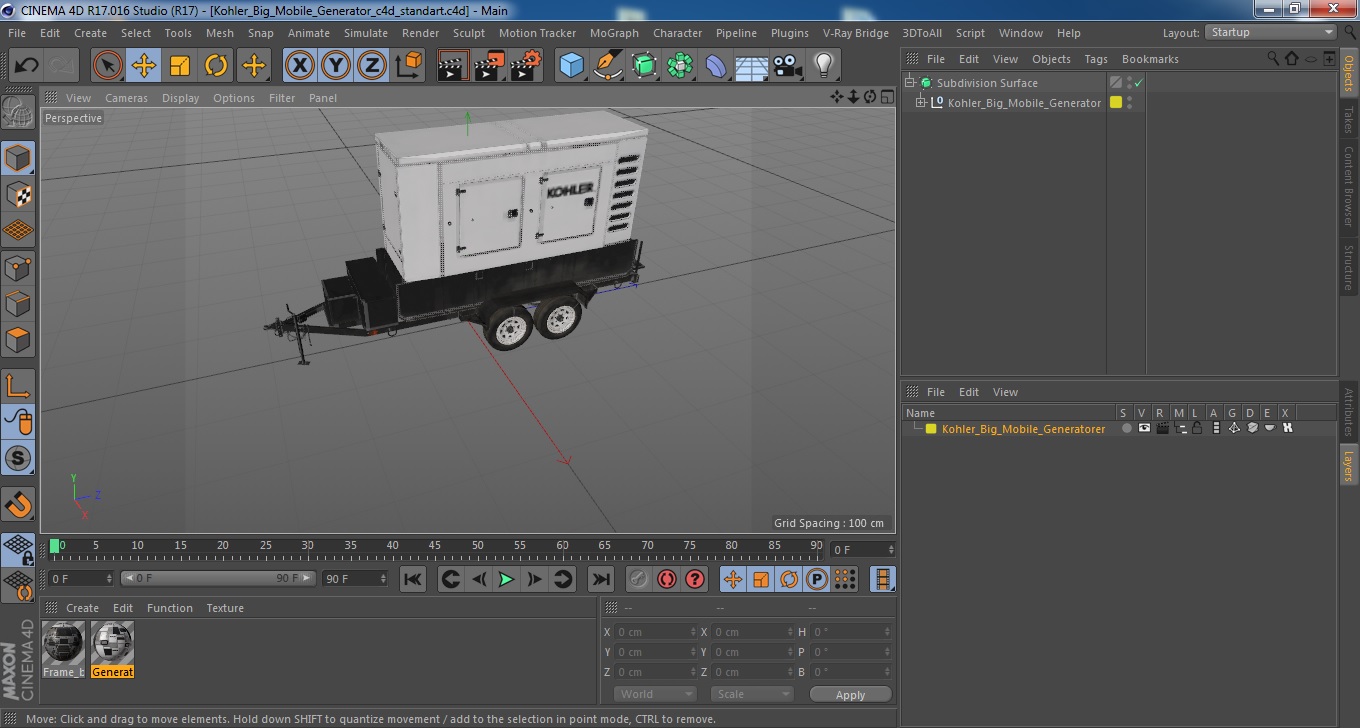1360x728 pixels.
Task: Add a Light object
Action: (x=824, y=66)
